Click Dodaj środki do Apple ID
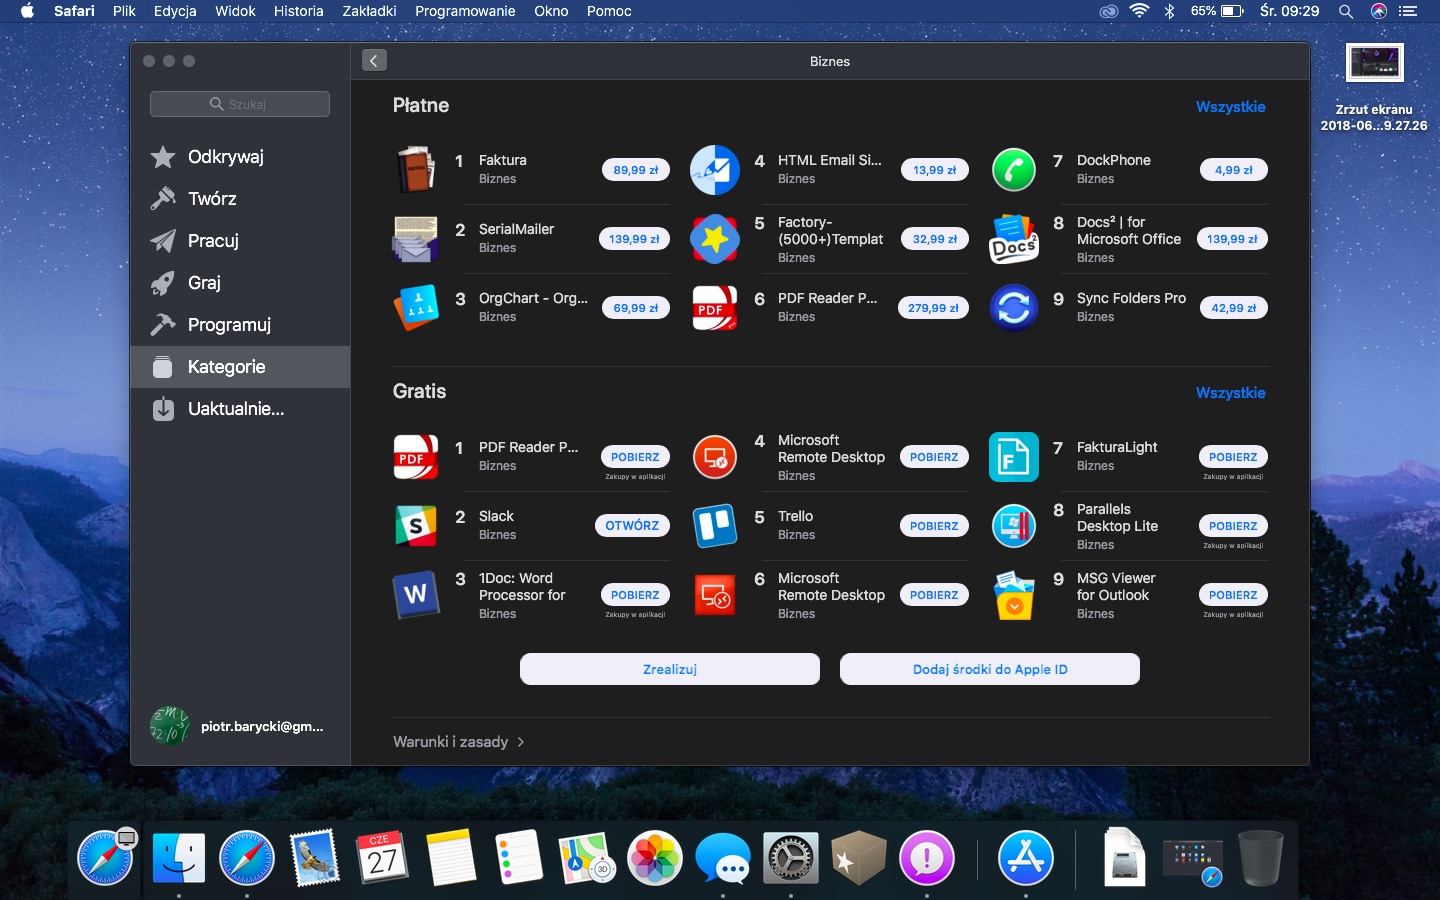 click(x=990, y=669)
